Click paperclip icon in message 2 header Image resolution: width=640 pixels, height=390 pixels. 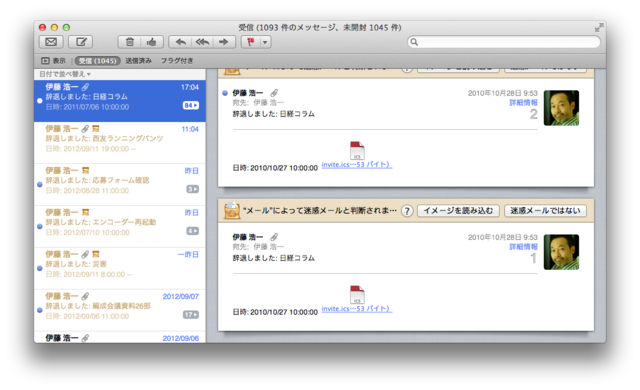click(274, 93)
